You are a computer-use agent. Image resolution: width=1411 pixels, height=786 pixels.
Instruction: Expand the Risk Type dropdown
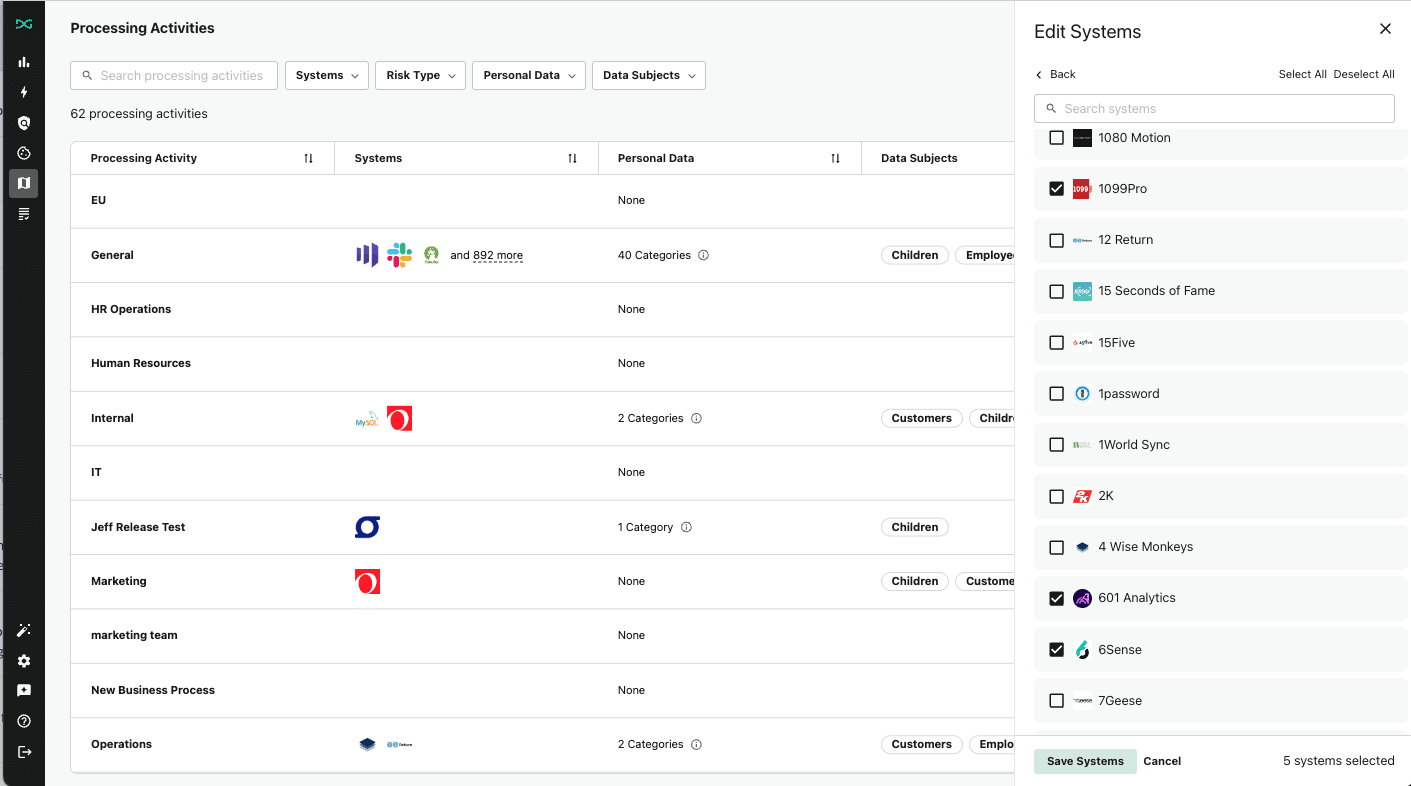[420, 76]
